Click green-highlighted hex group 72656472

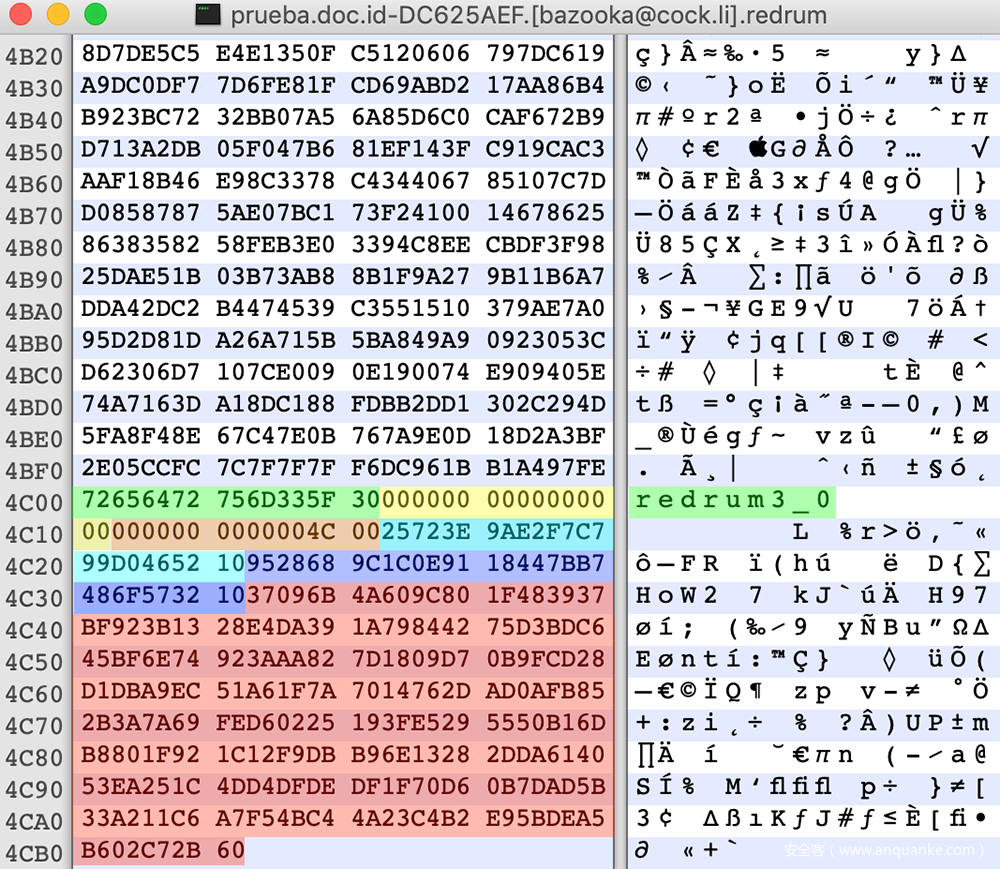(x=141, y=500)
